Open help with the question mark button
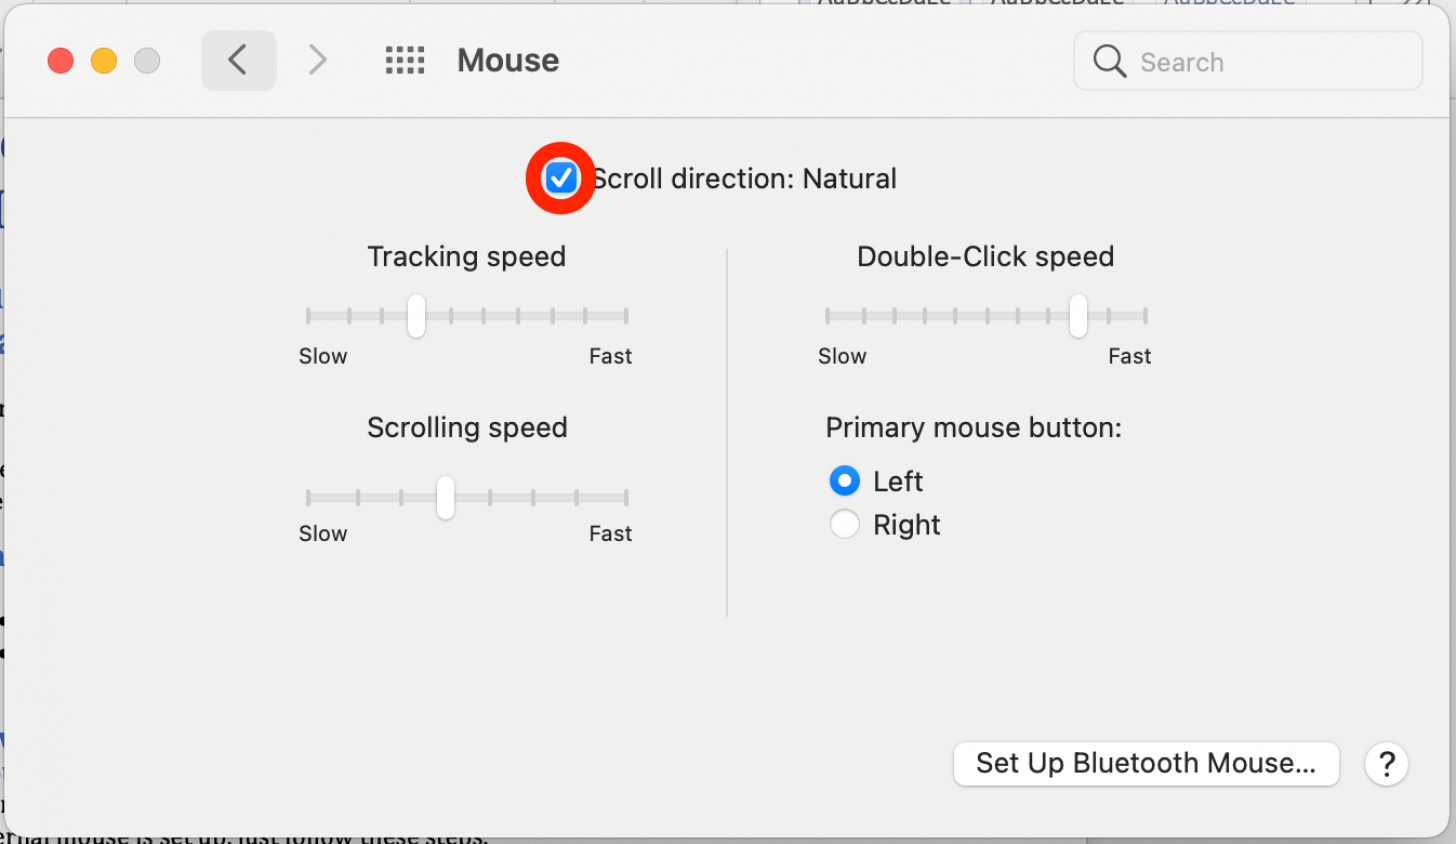1456x844 pixels. [x=1386, y=764]
